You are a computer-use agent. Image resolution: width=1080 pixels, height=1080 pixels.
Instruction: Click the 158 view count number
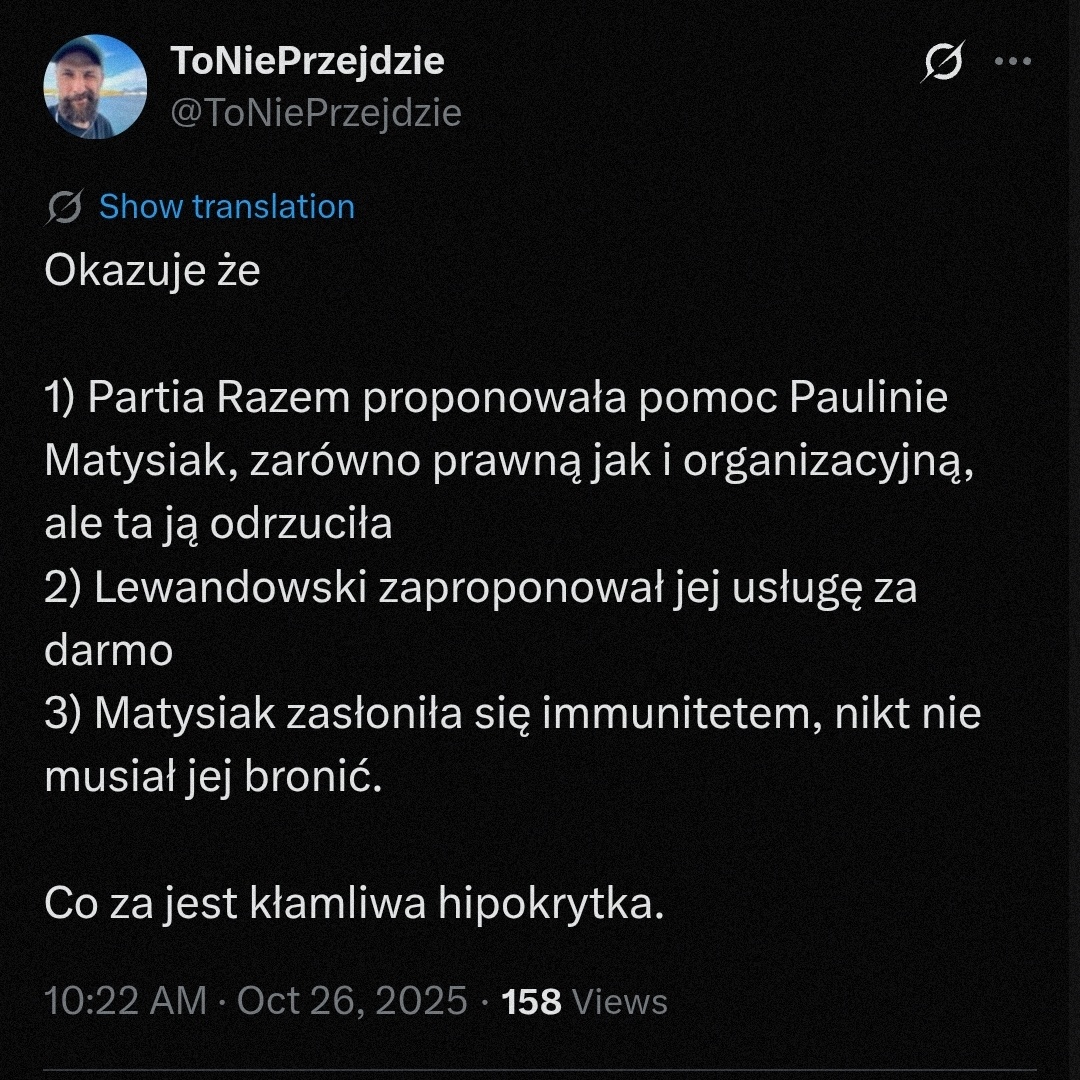[x=531, y=1001]
